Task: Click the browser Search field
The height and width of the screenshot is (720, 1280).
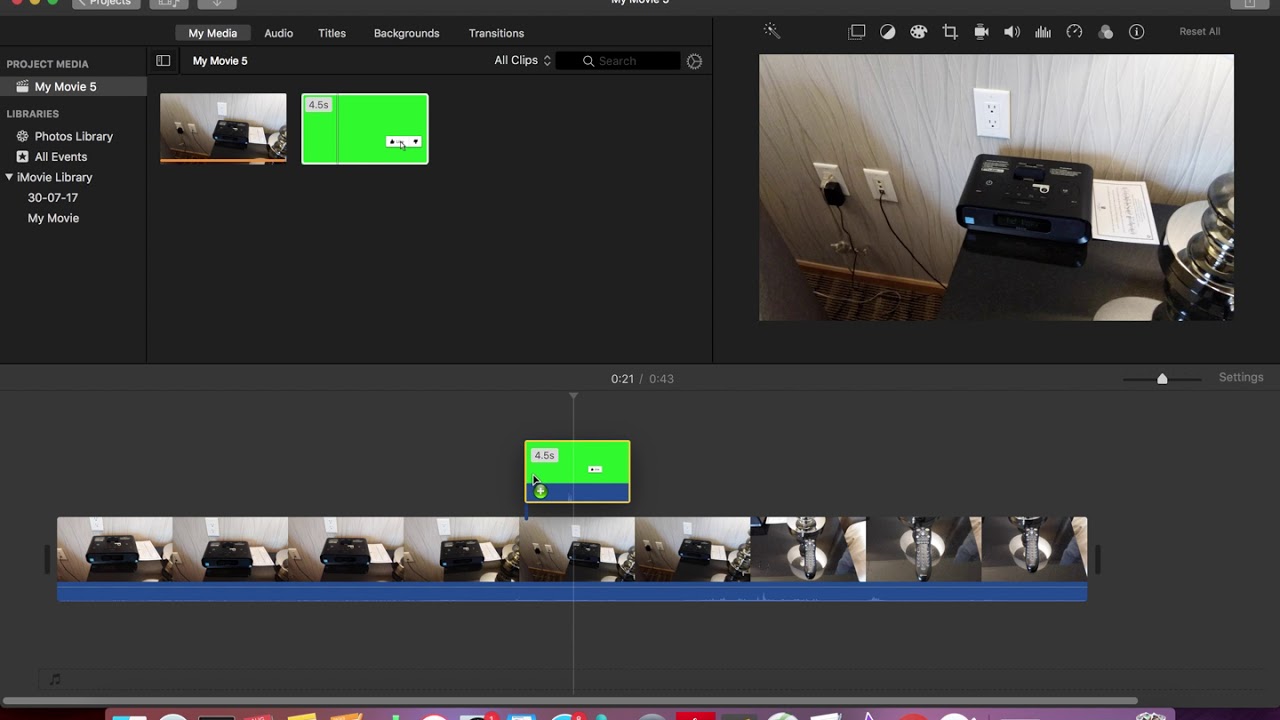Action: [x=618, y=61]
